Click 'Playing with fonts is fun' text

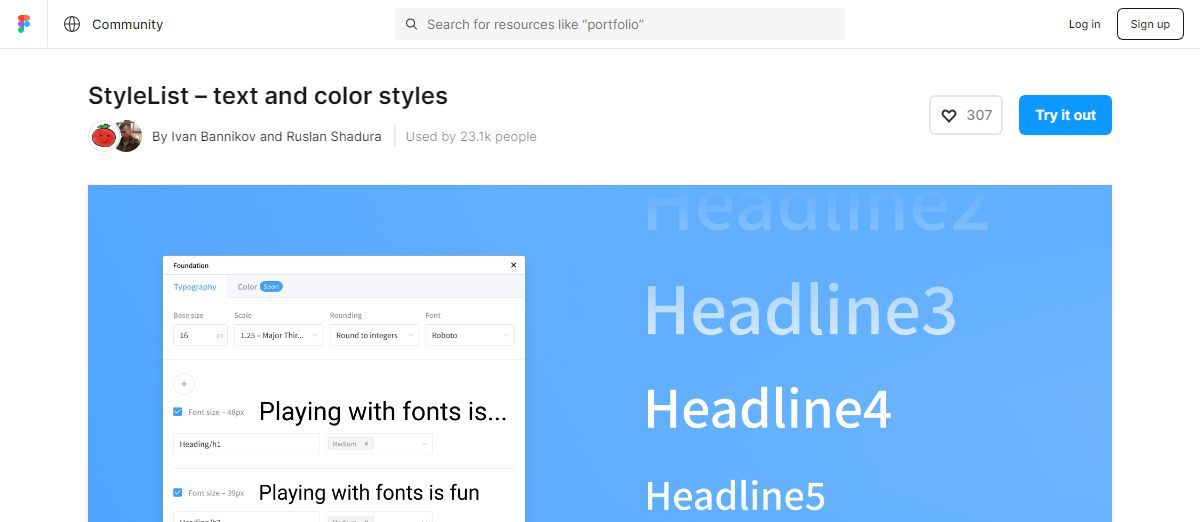pos(369,493)
